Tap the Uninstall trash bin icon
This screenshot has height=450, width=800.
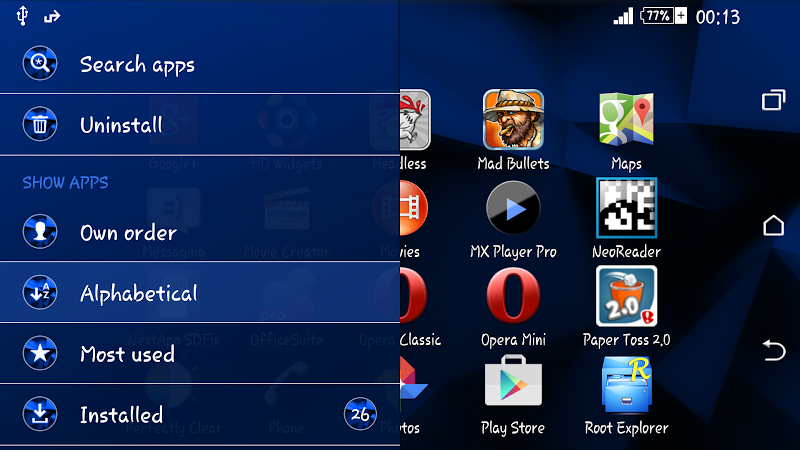pos(40,124)
